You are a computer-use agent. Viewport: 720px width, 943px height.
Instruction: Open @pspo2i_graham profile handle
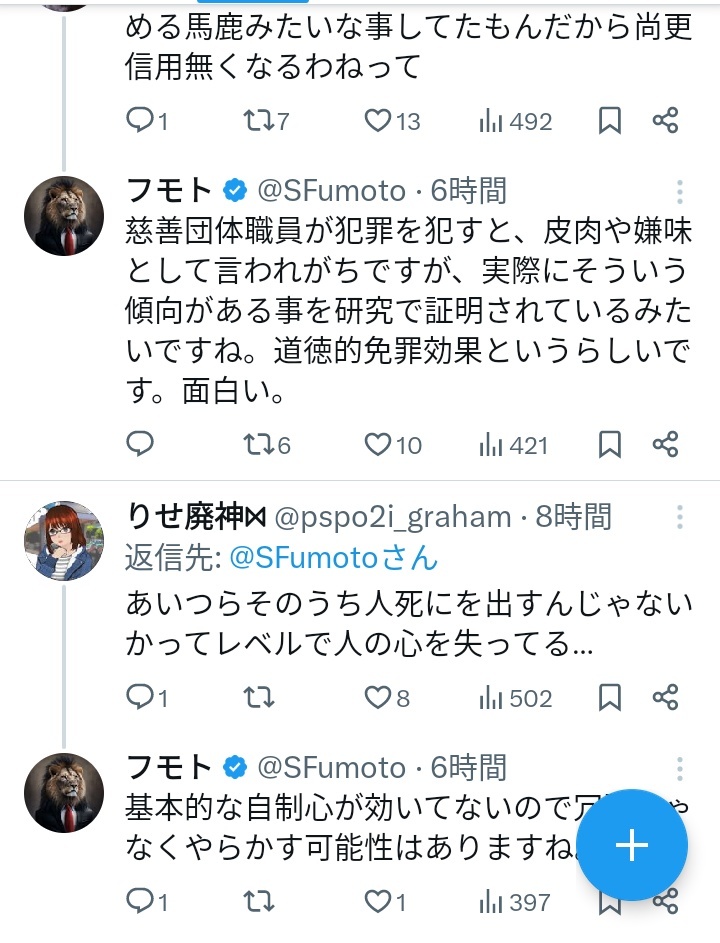coord(392,517)
